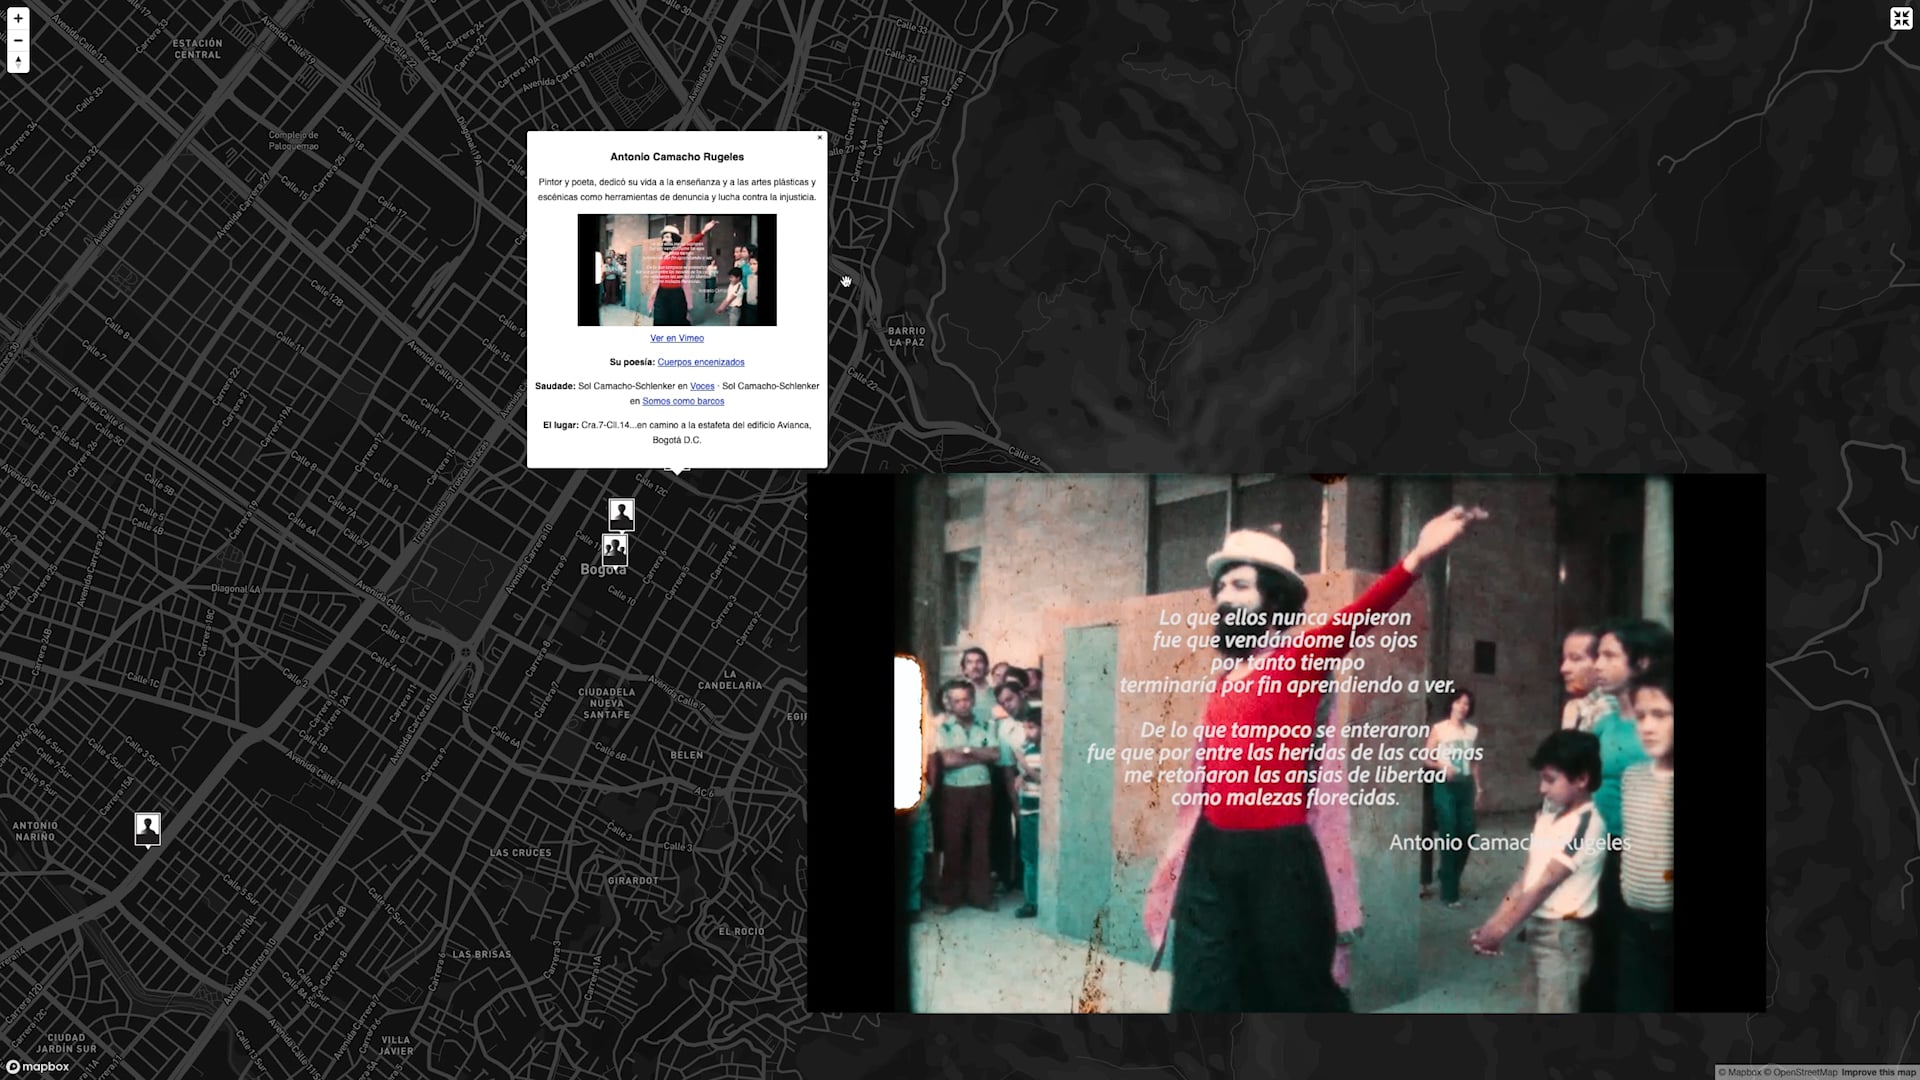
Task: Open the video link Ver en Vimeo
Action: click(676, 338)
